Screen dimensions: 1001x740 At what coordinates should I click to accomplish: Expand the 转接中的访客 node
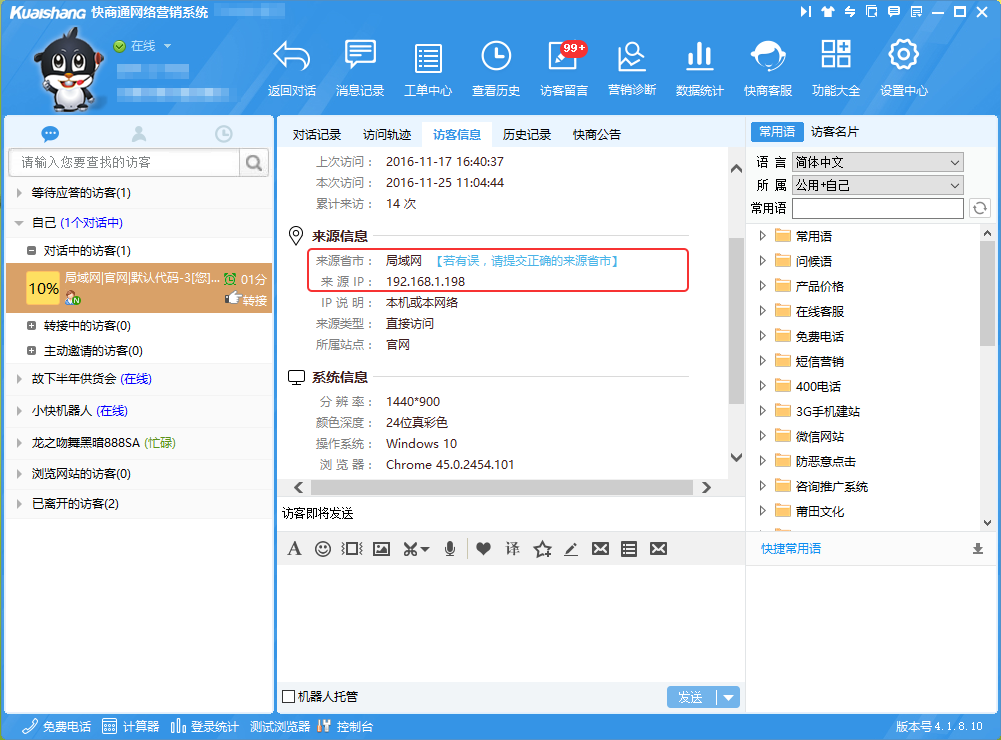click(x=33, y=326)
